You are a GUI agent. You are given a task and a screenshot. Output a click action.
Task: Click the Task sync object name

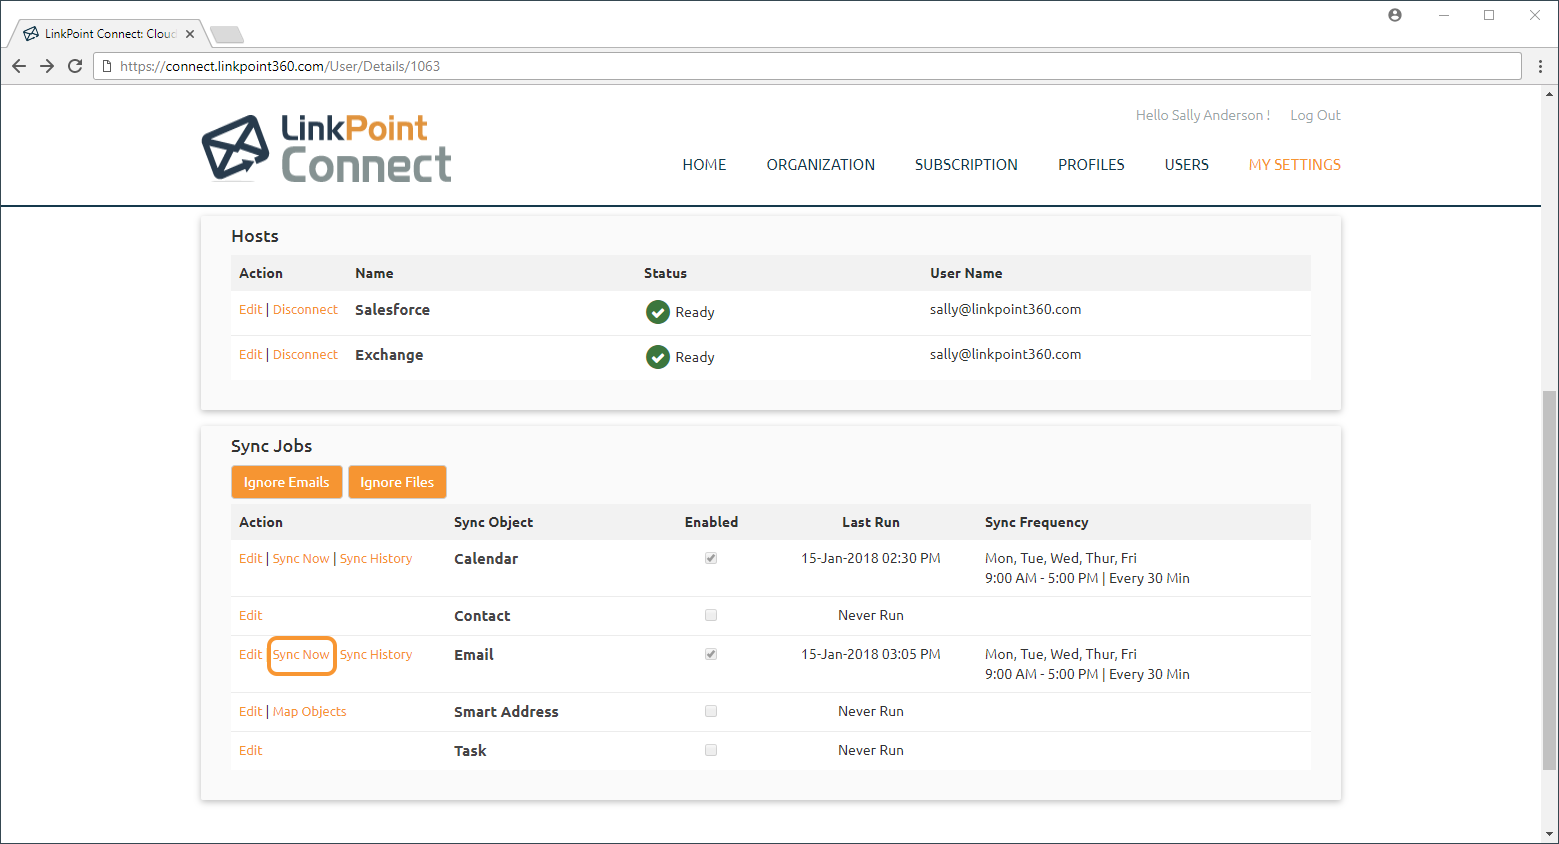470,751
